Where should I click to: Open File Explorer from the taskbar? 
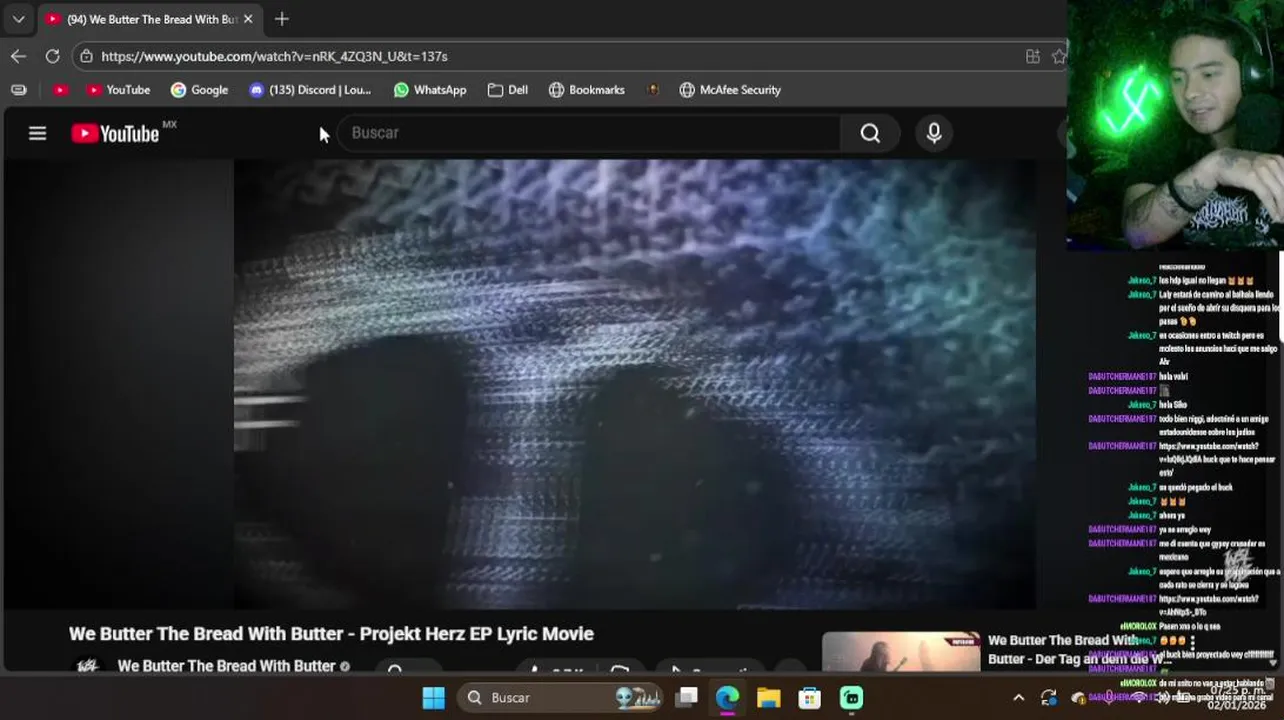pos(768,698)
